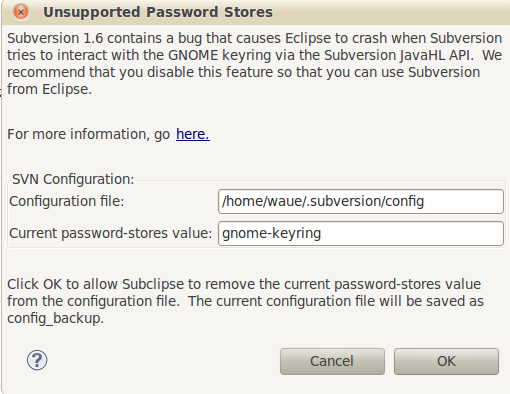This screenshot has width=510, height=394.
Task: Open help via the question mark icon
Action: tap(37, 360)
